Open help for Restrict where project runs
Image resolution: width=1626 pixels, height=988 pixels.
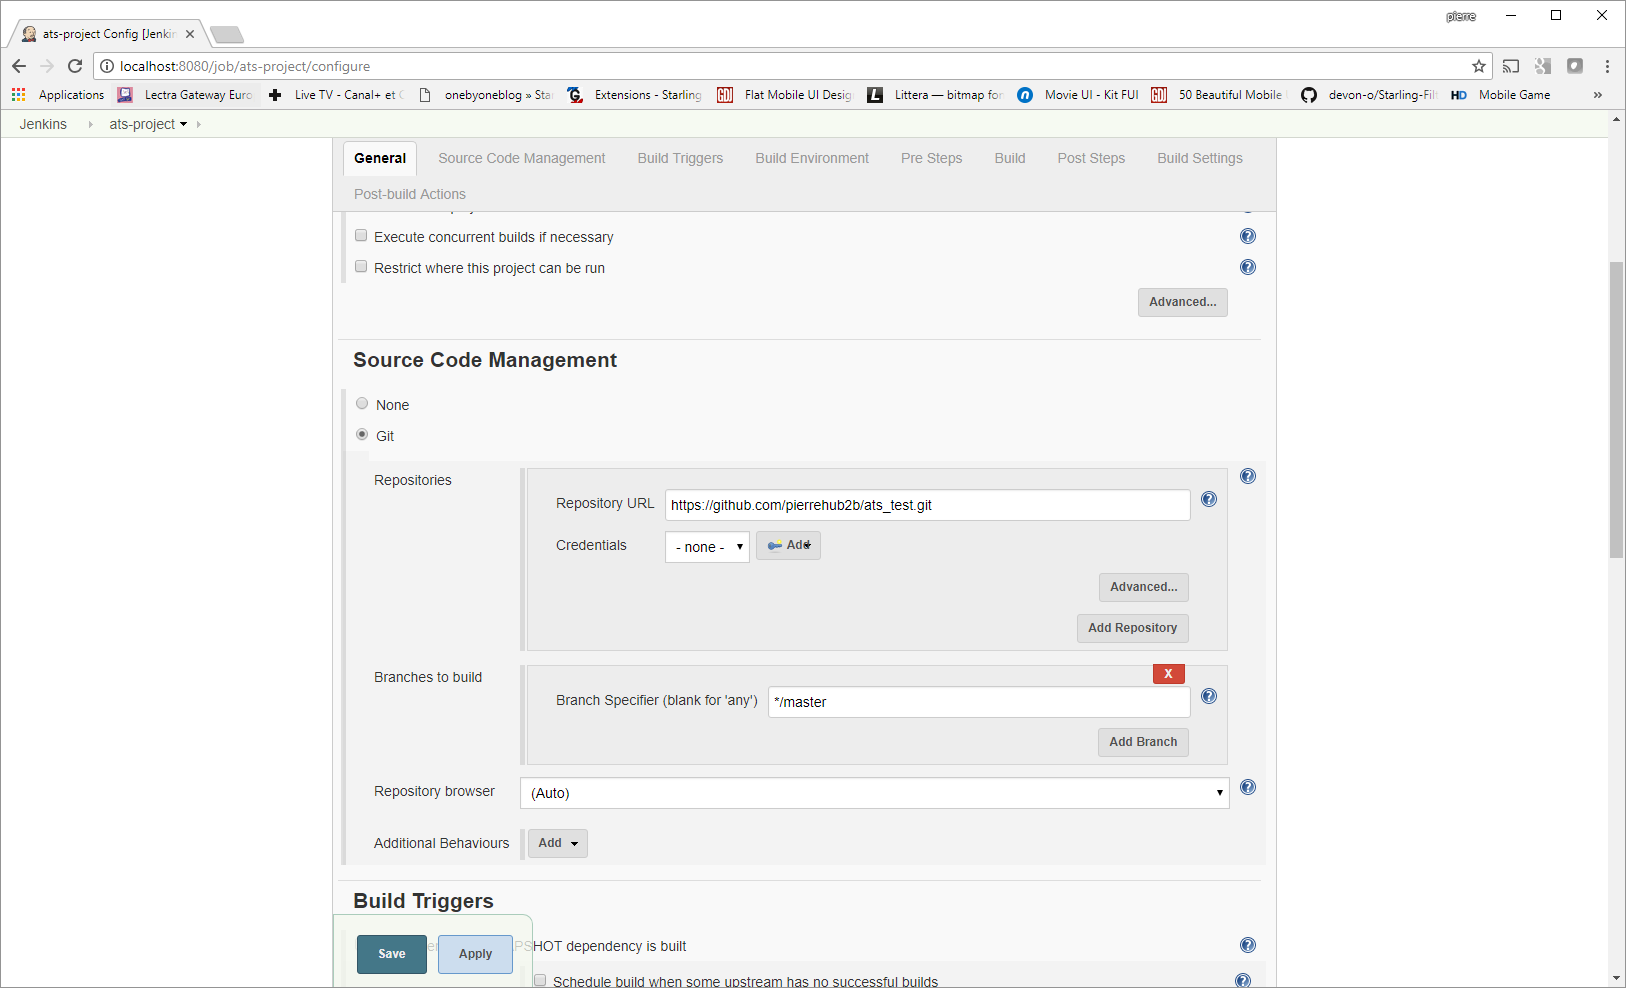[x=1248, y=267]
